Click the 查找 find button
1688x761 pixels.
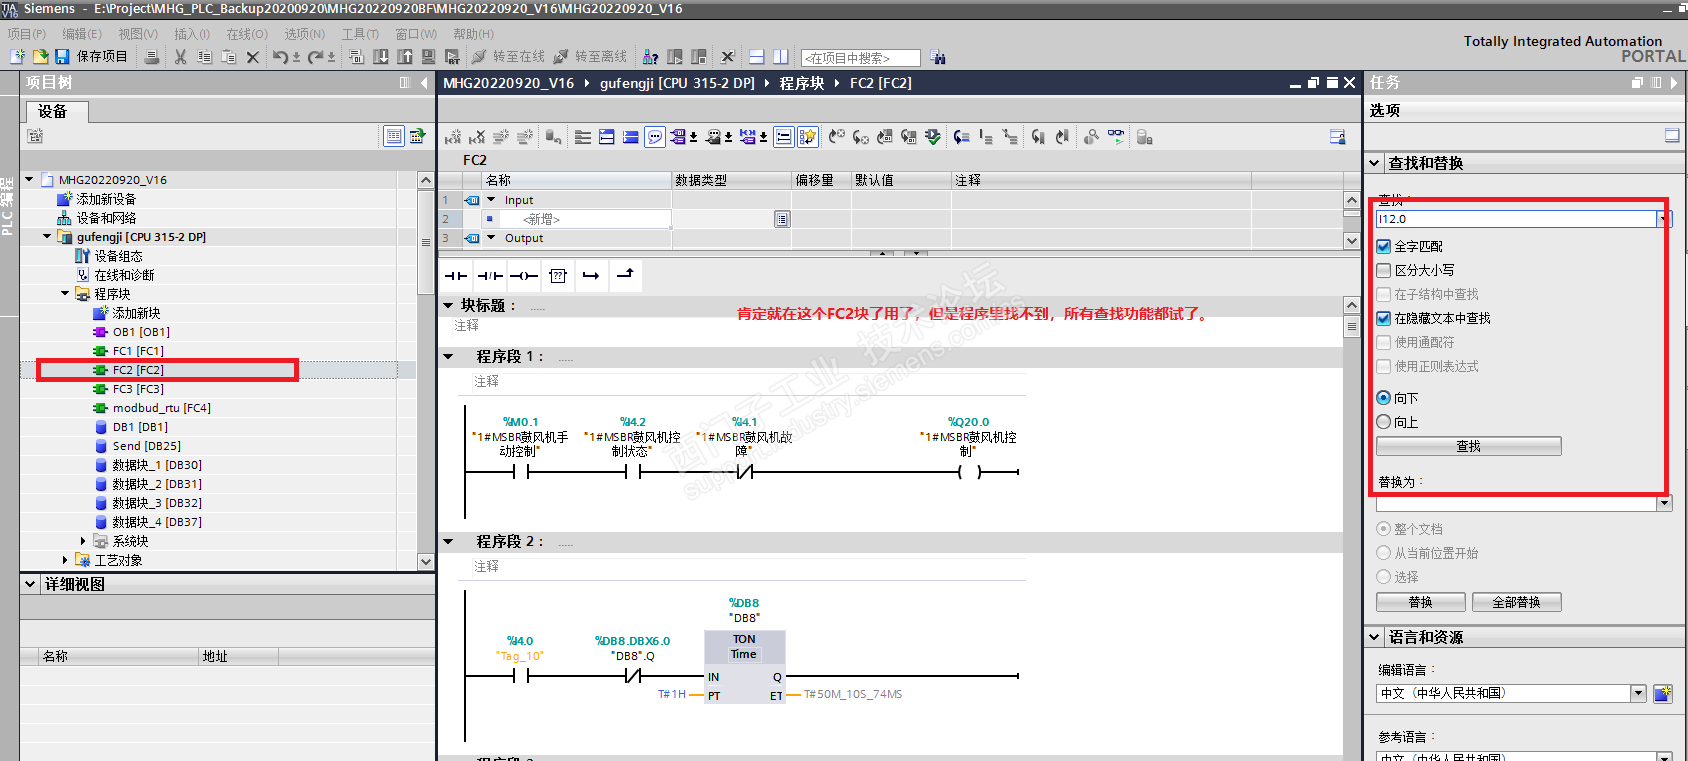[x=1468, y=446]
